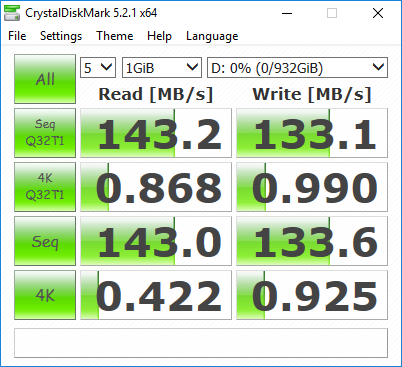Open the File menu
Screen dimensions: 402x367
[17, 36]
